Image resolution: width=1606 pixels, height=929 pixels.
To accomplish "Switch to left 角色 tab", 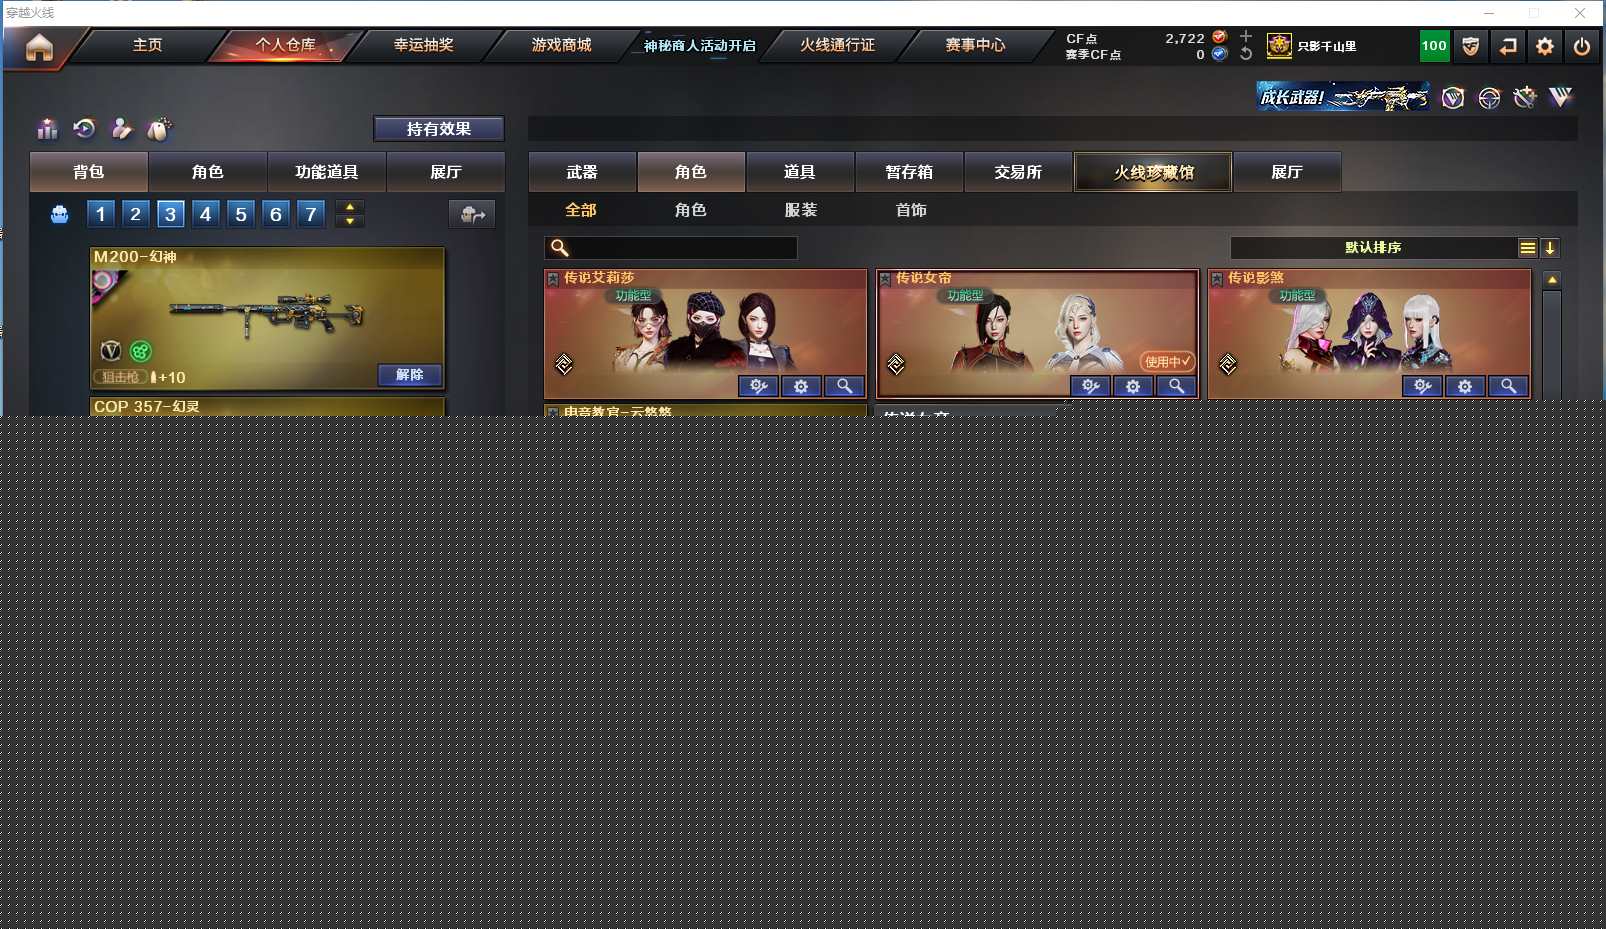I will tap(208, 172).
